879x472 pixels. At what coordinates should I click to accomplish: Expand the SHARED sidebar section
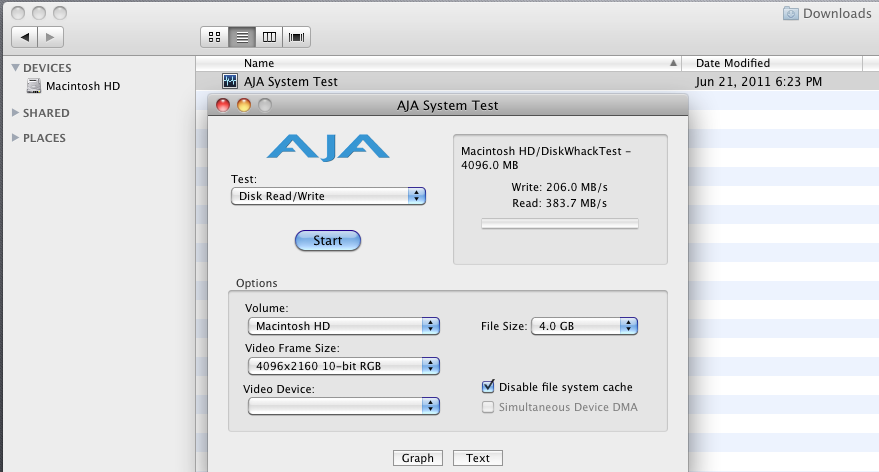pyautogui.click(x=16, y=113)
